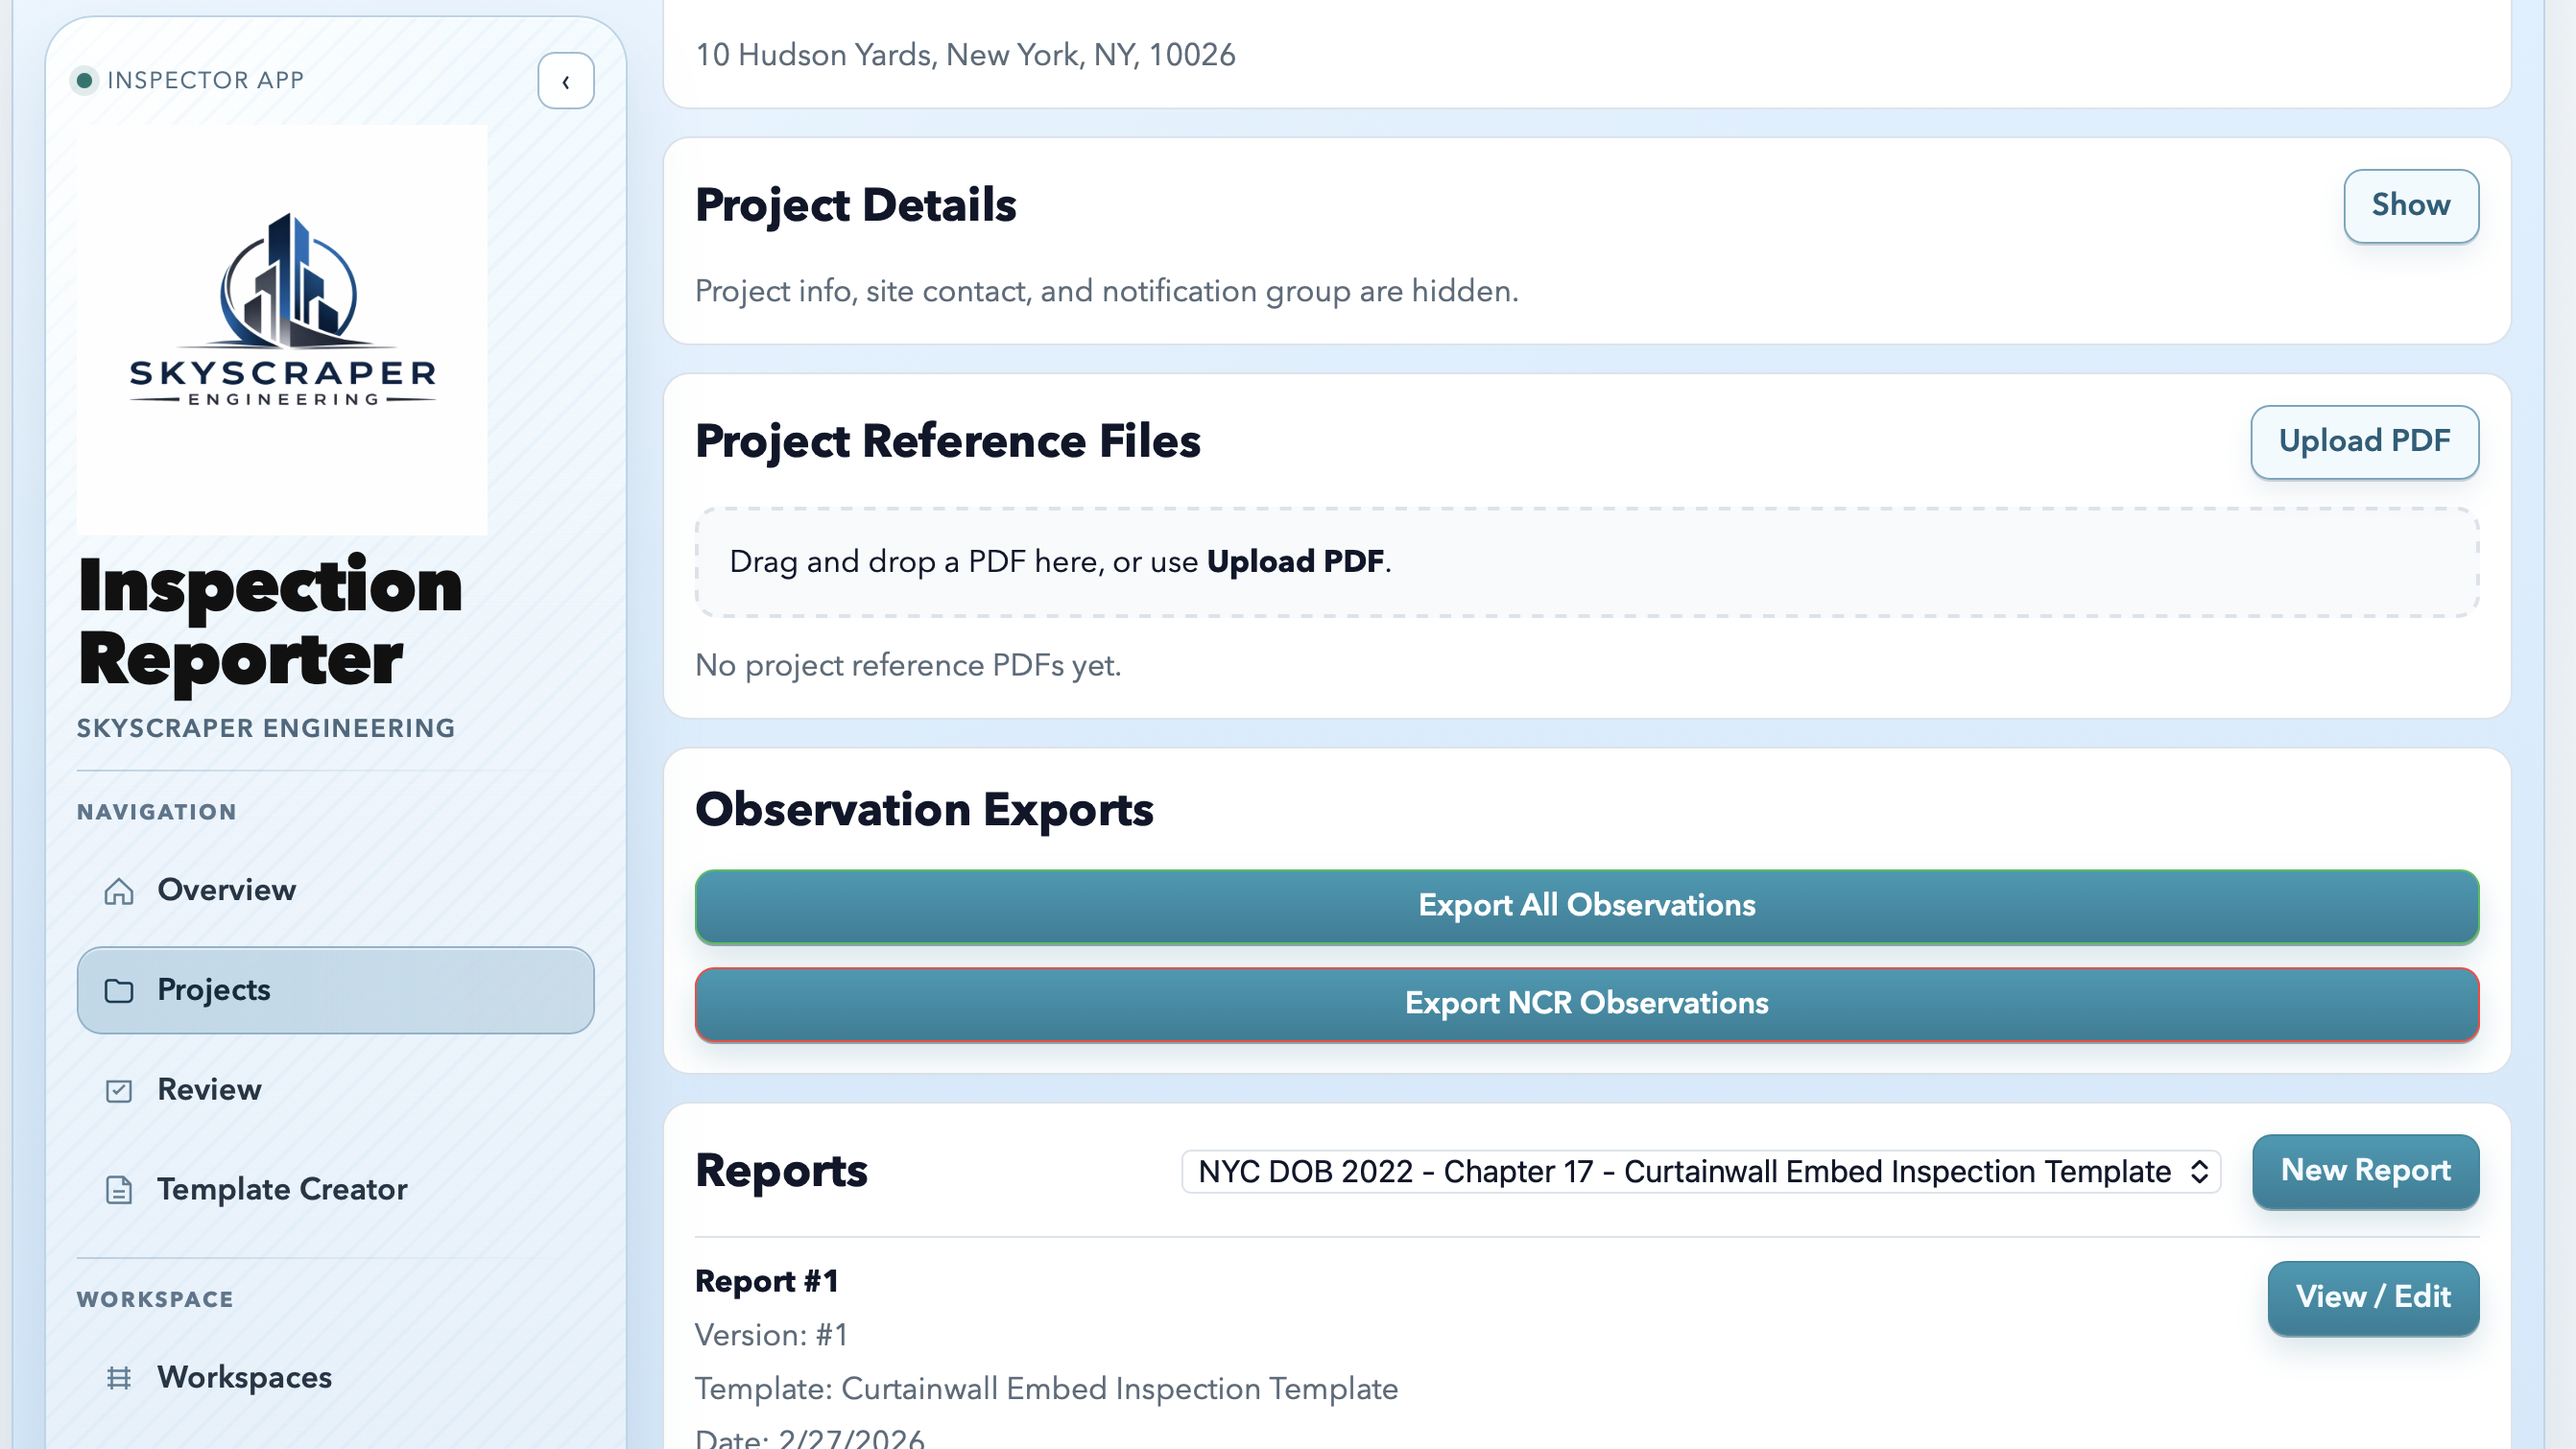Open Template Creator via the document icon

coord(120,1191)
